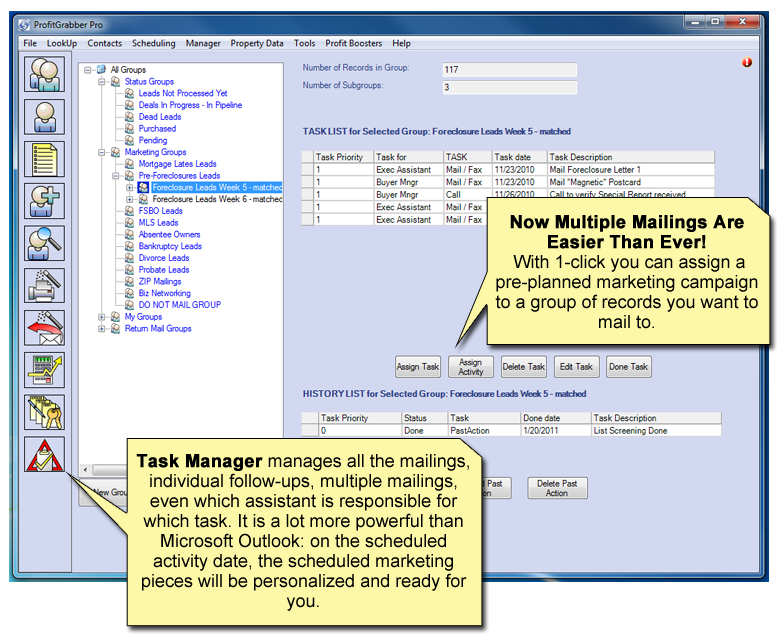Click the Done Task button
The width and height of the screenshot is (780, 638).
click(629, 367)
